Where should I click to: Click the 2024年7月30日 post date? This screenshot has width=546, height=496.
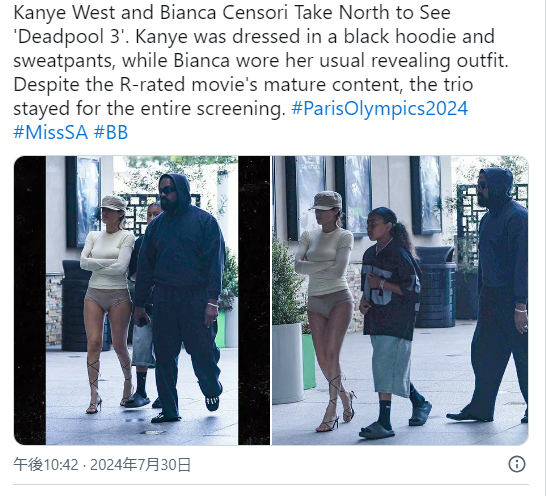pos(140,465)
